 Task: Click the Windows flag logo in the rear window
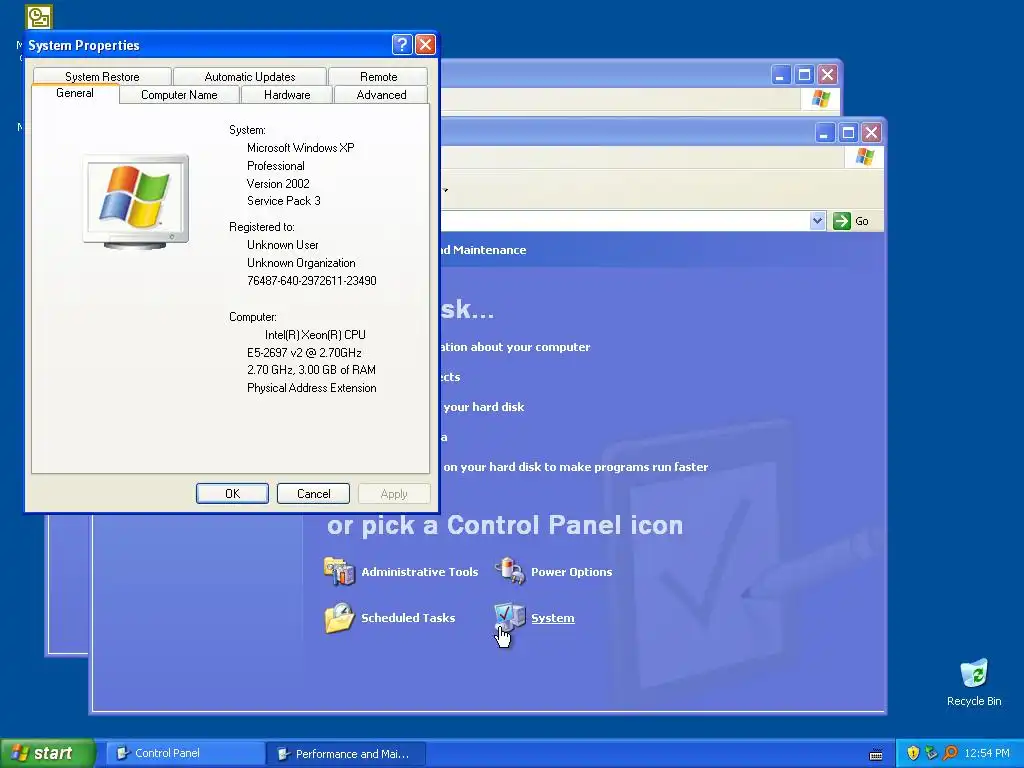820,99
